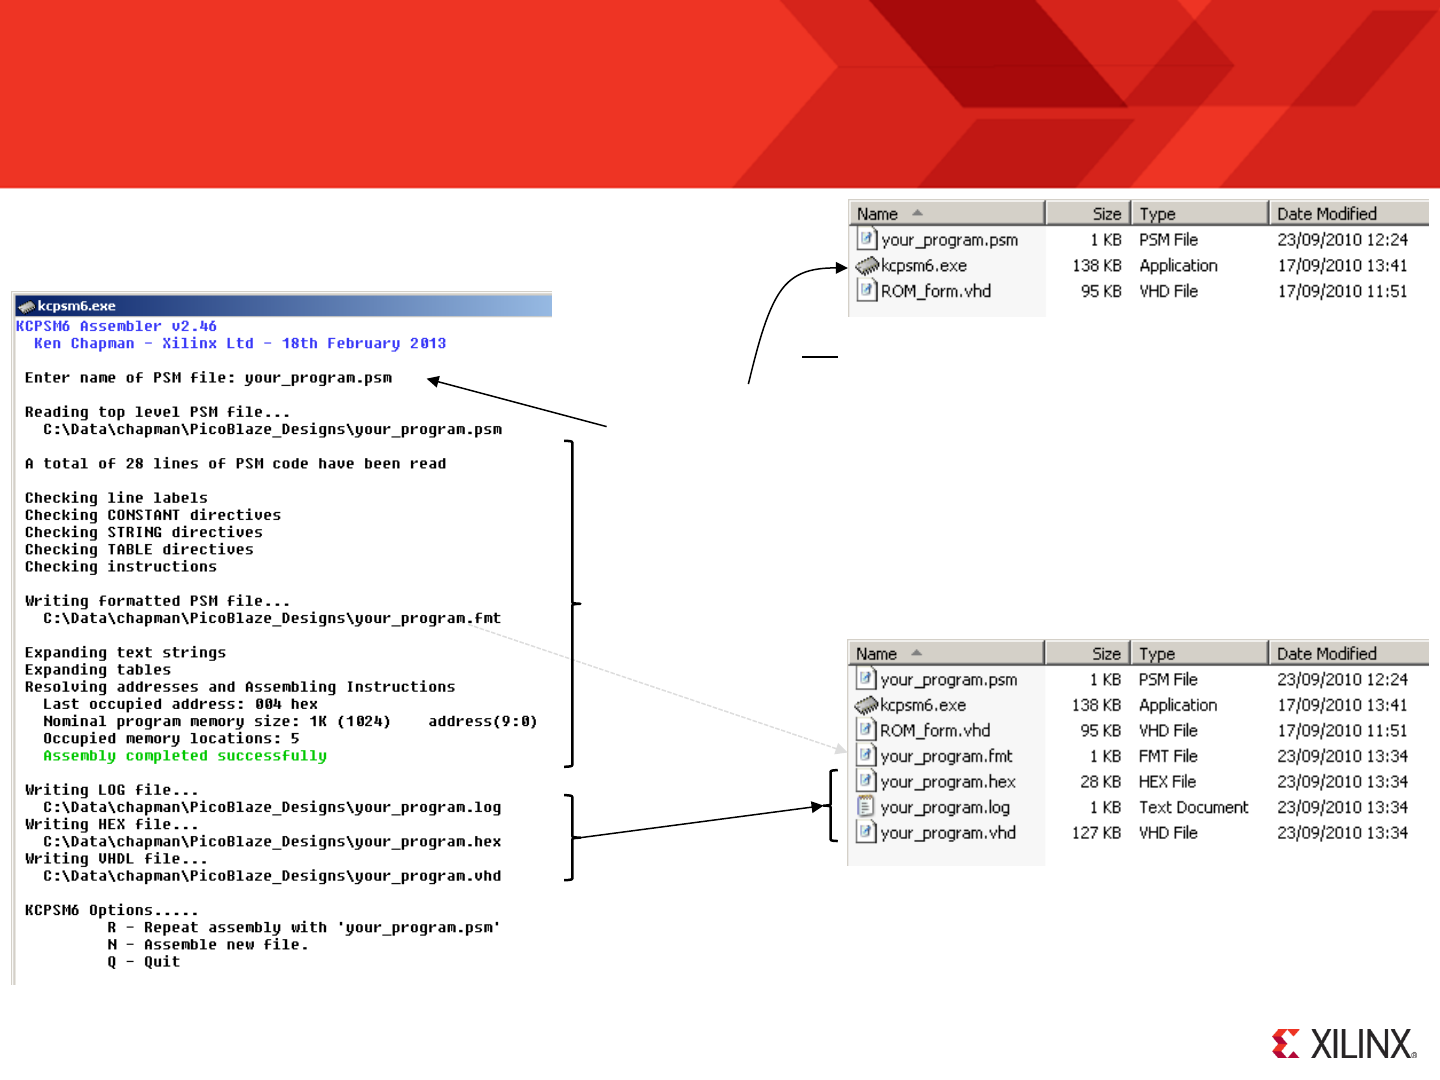
Task: Click the "Occupied memory locations: 5" line
Action: tap(171, 739)
